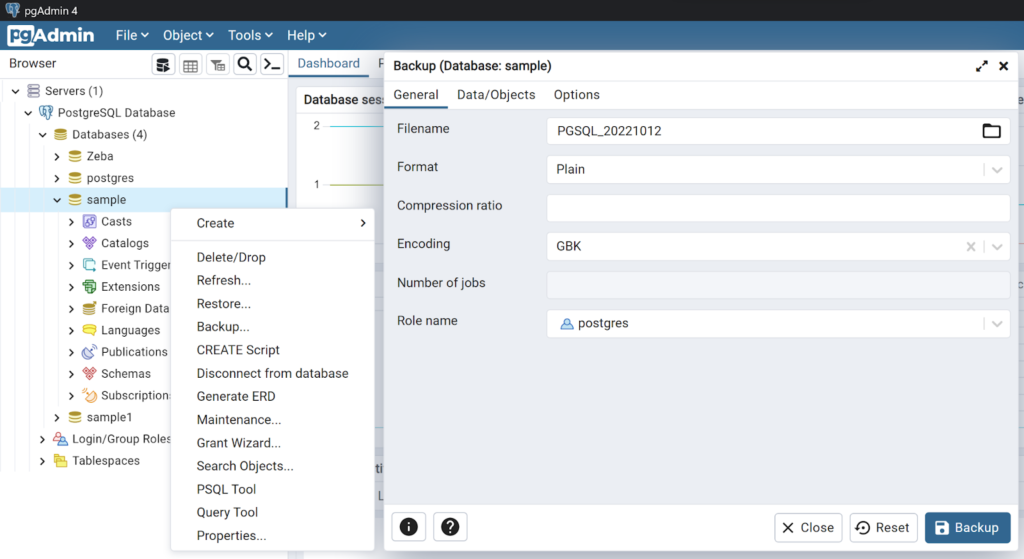1024x559 pixels.
Task: Click the View Data table icon
Action: click(190, 65)
